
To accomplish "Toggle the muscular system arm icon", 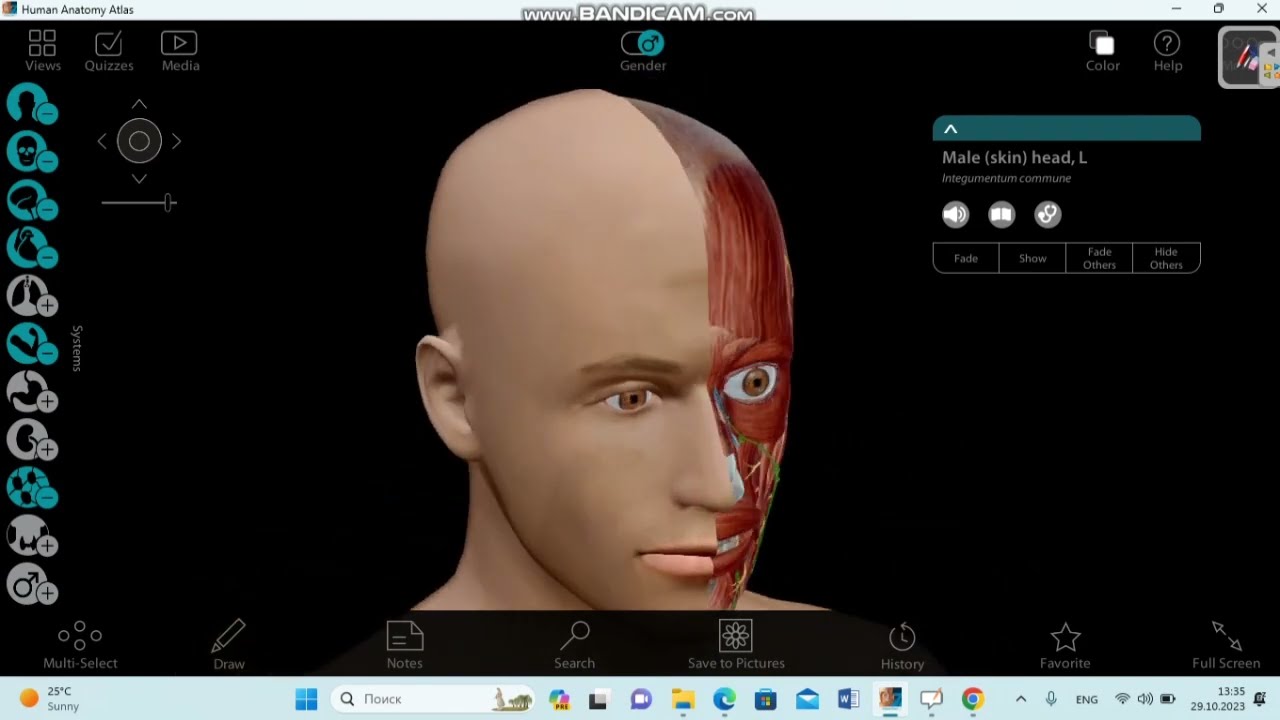I will coord(32,344).
